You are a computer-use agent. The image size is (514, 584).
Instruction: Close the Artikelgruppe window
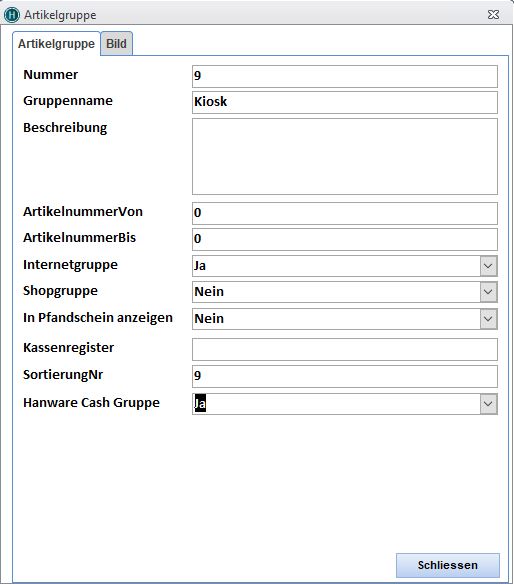pyautogui.click(x=493, y=15)
